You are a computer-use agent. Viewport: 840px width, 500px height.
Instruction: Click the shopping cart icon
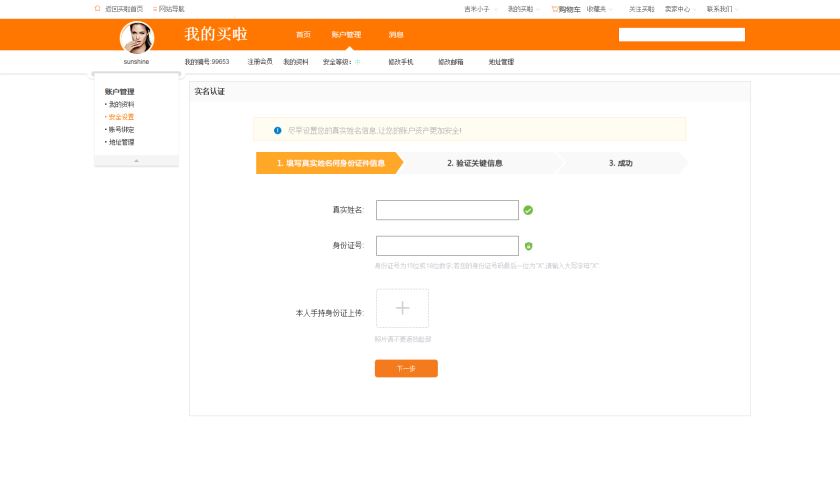pos(554,9)
